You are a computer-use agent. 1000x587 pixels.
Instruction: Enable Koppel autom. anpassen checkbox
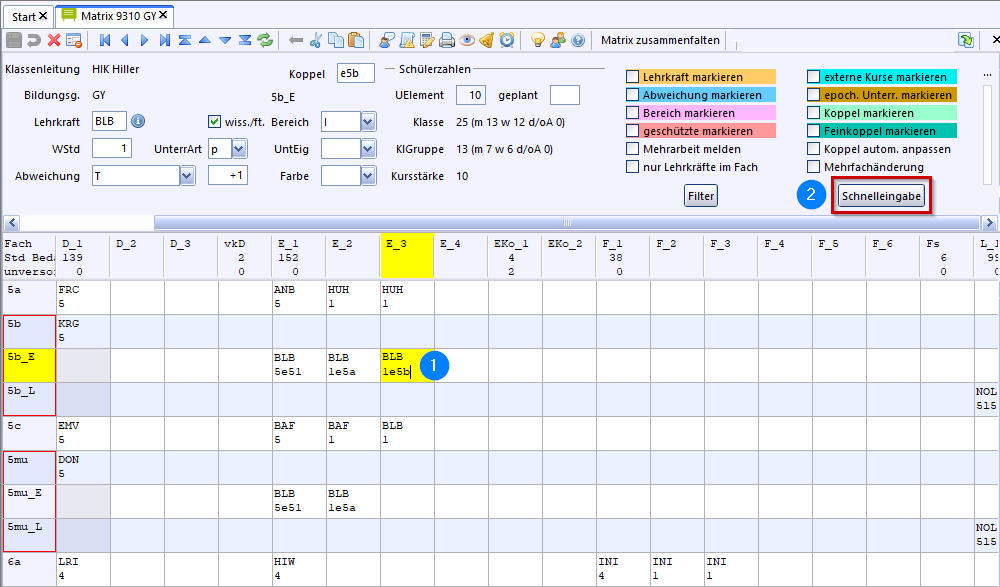pyautogui.click(x=814, y=149)
